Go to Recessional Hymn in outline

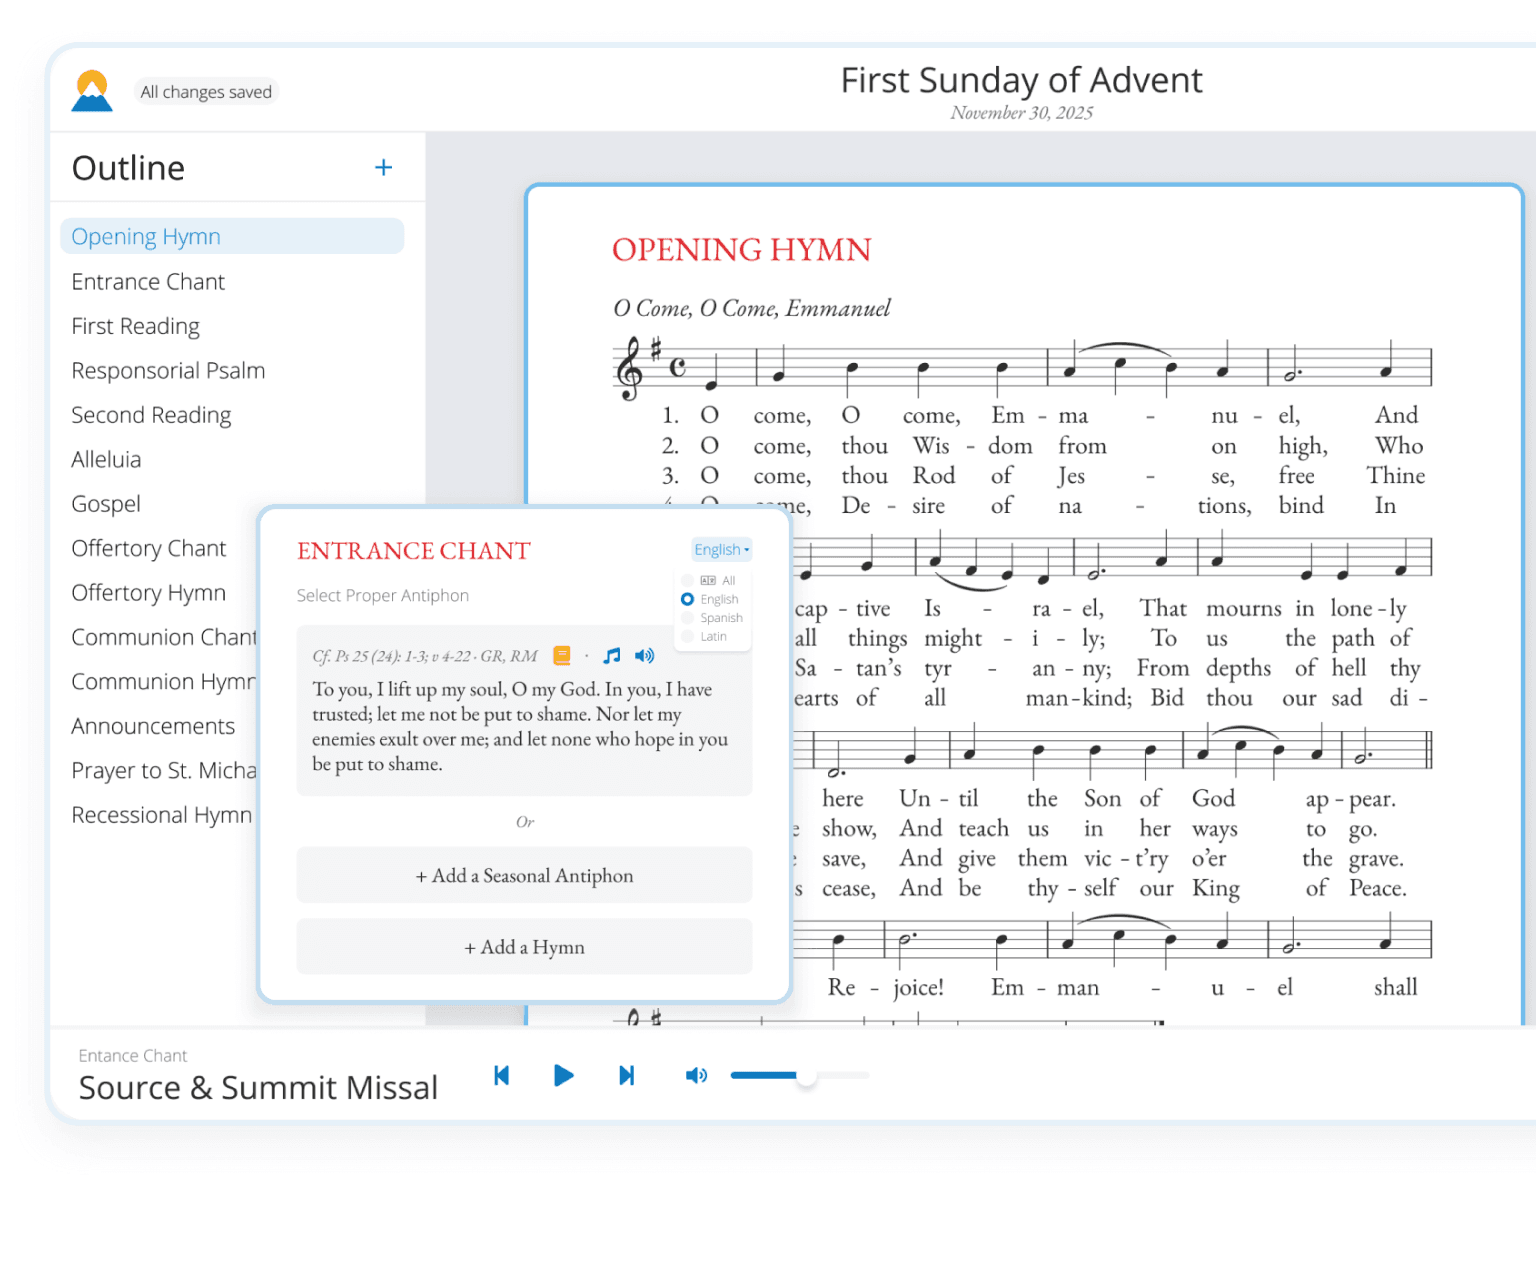click(162, 815)
